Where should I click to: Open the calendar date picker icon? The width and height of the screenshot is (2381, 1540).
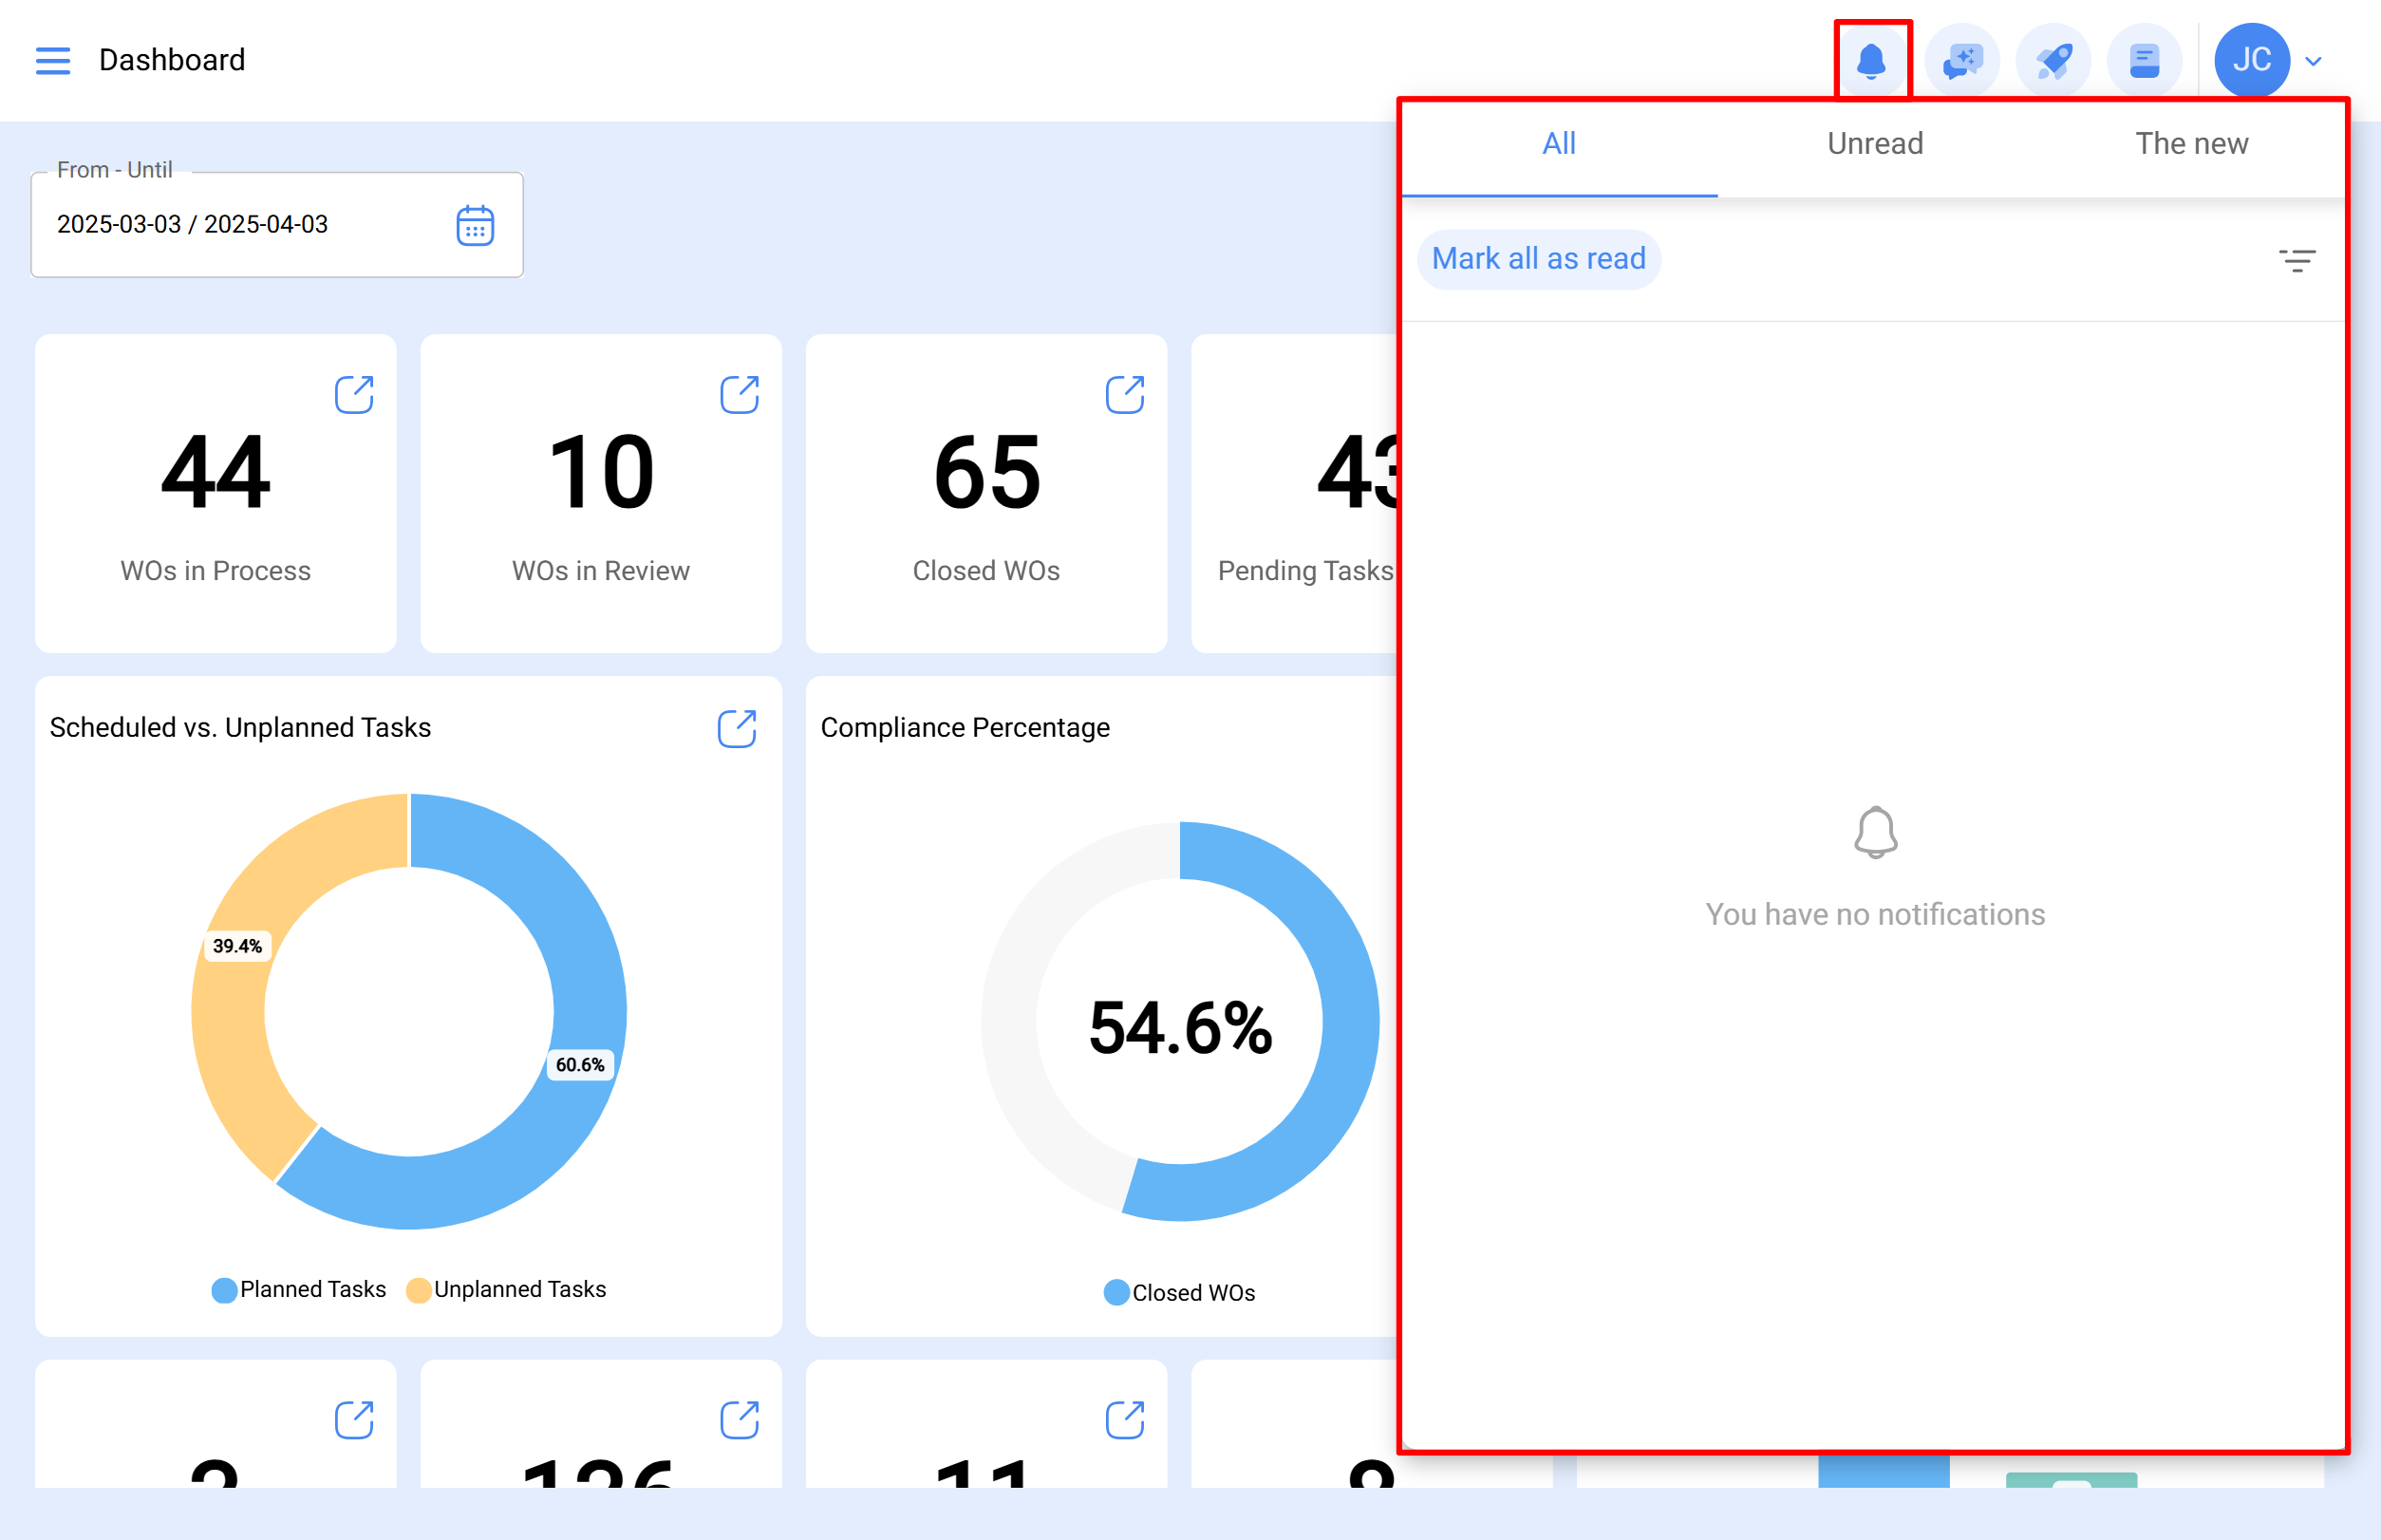point(475,225)
